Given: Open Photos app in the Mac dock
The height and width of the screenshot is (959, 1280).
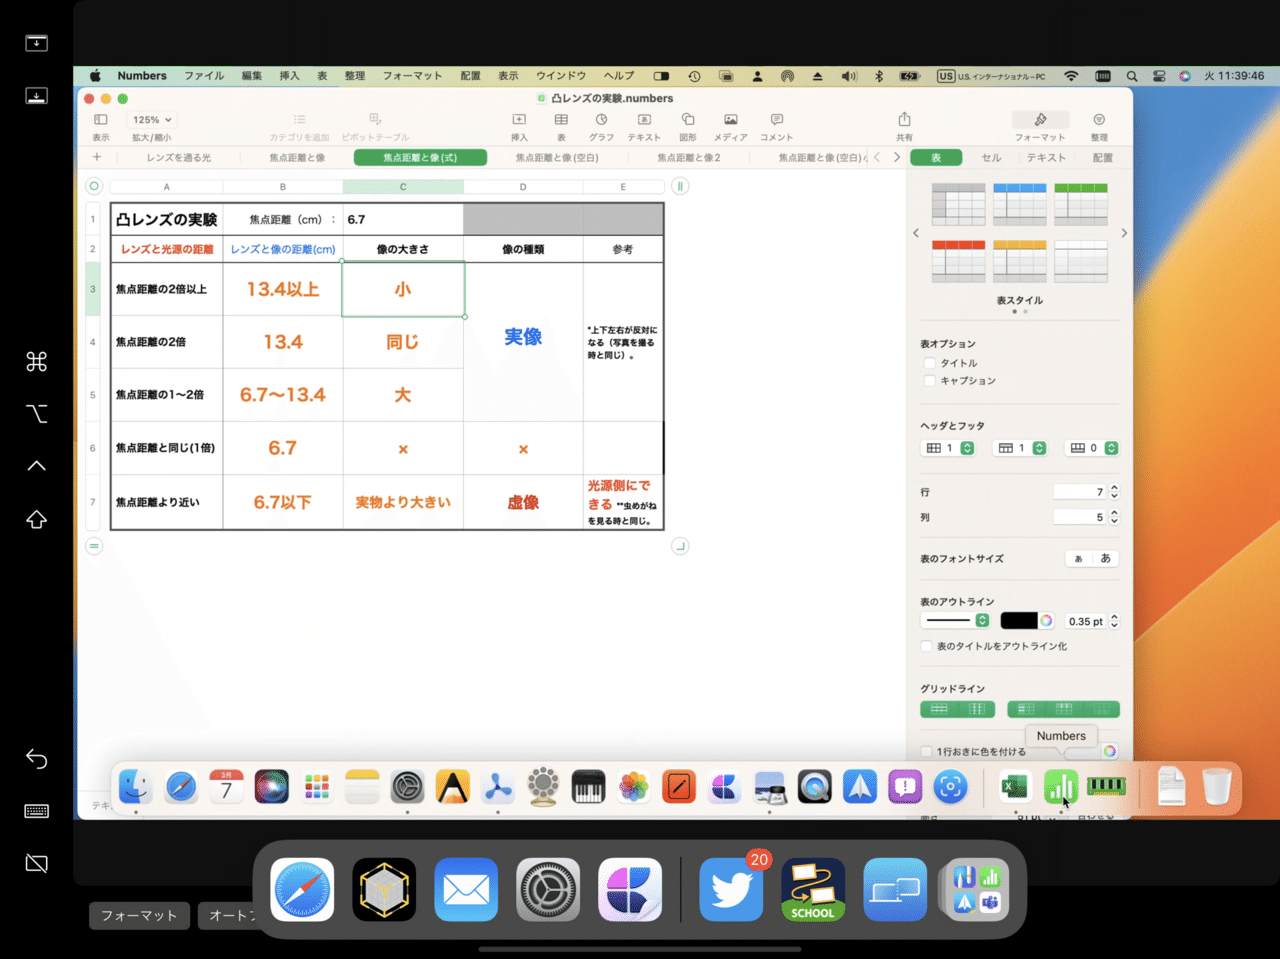Looking at the screenshot, I should coord(633,787).
